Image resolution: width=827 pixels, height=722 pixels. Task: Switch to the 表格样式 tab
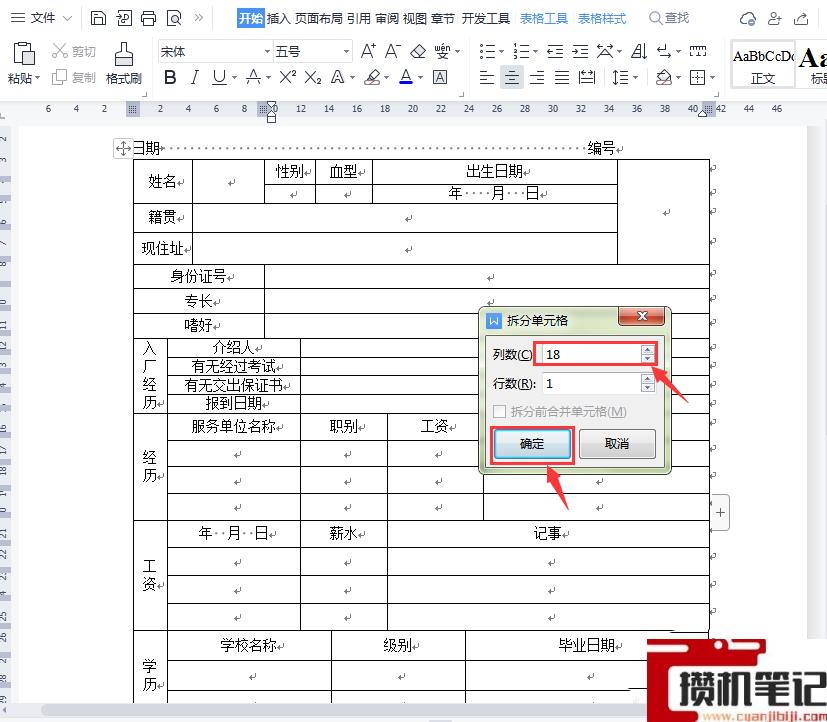coord(601,18)
